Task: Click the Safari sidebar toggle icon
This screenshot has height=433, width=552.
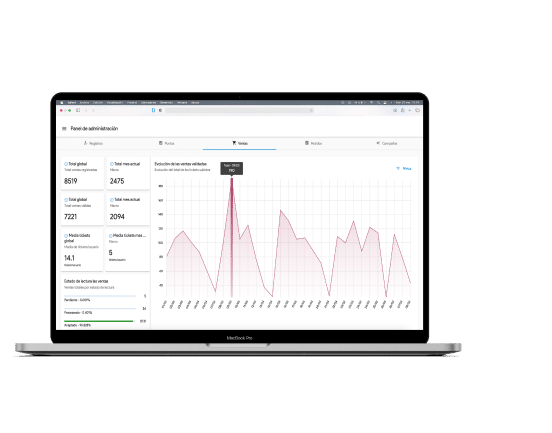Action: [x=78, y=110]
